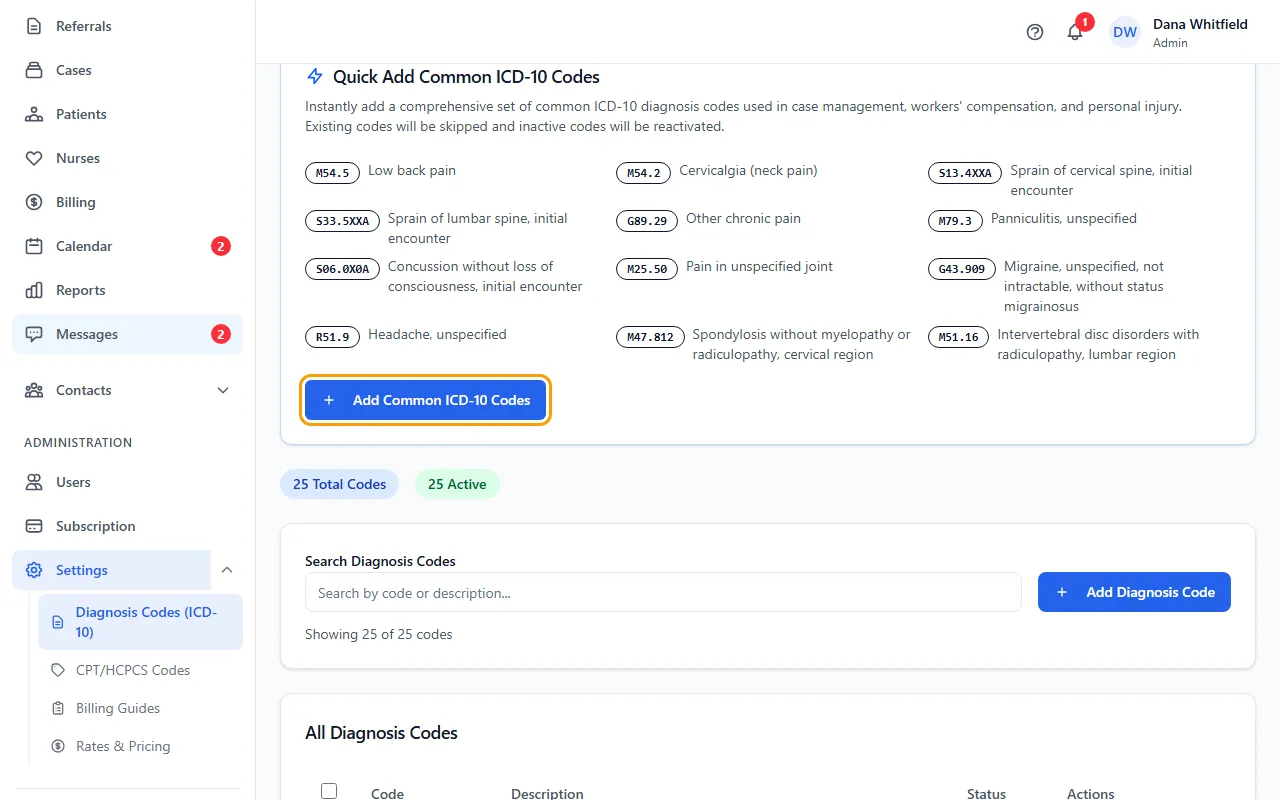Click the Description column header
Image resolution: width=1280 pixels, height=800 pixels.
point(547,794)
